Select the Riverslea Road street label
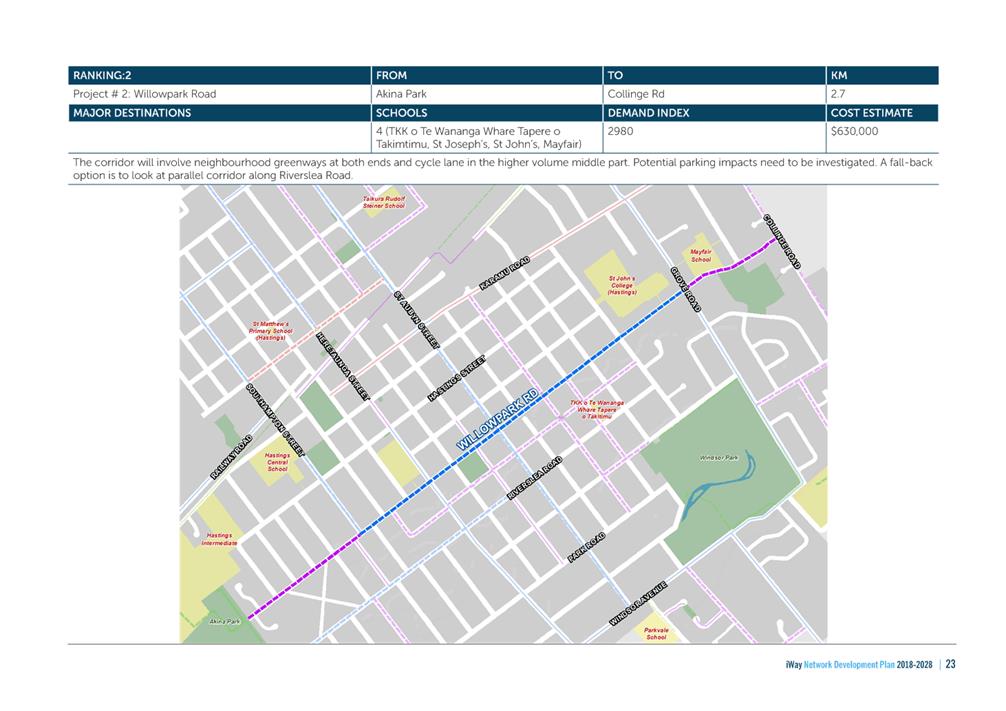Screen dimensions: 1006x711 (534, 478)
